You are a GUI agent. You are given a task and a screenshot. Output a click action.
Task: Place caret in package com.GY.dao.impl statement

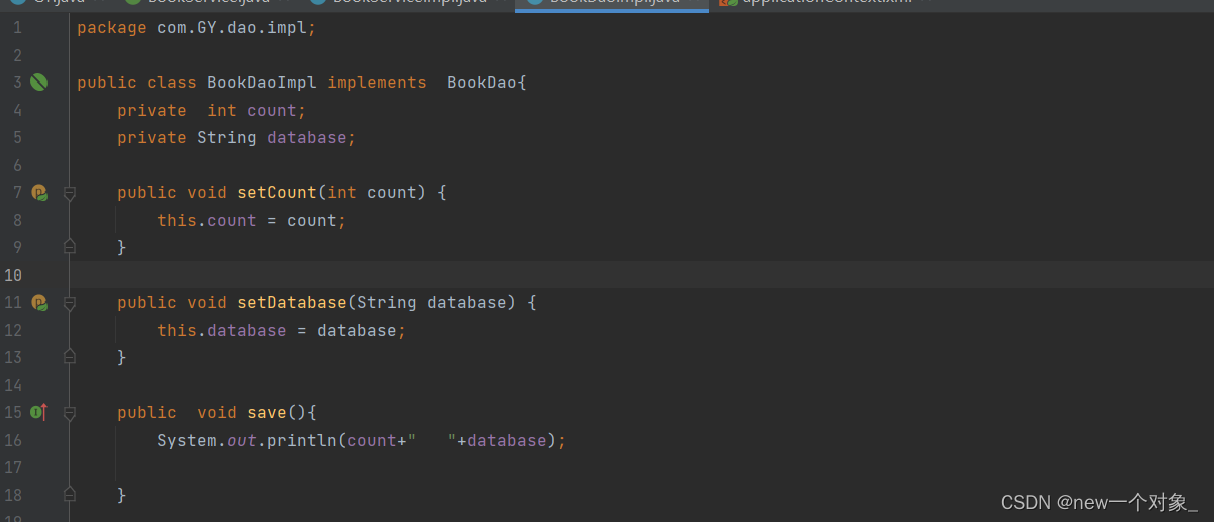click(197, 27)
